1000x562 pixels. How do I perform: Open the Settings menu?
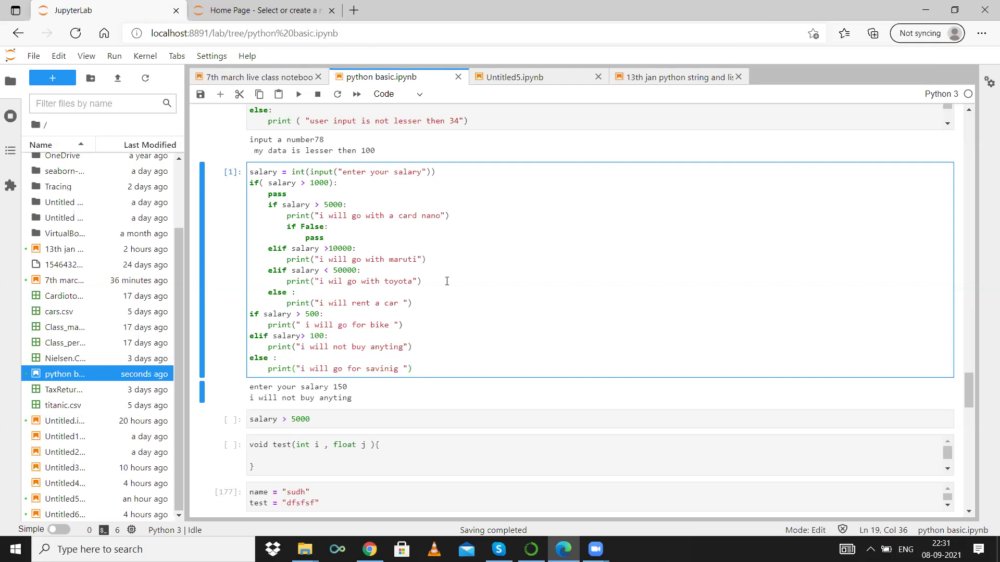211,55
